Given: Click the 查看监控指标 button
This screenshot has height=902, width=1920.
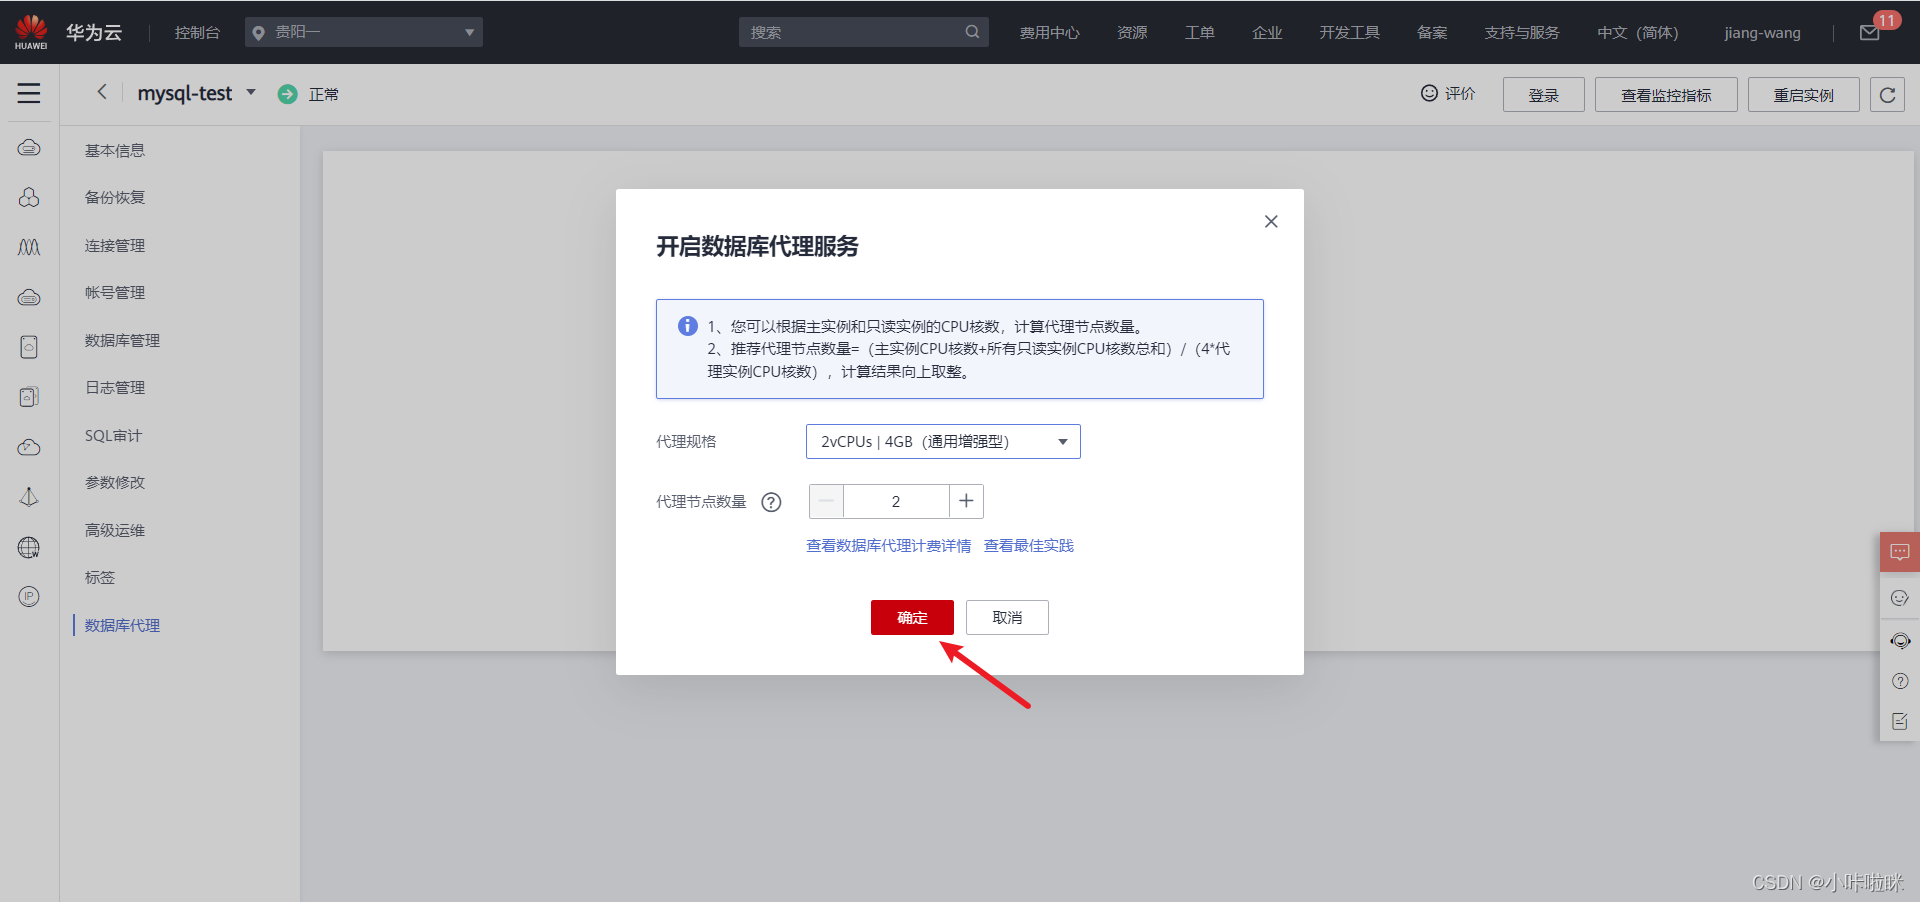Looking at the screenshot, I should (1666, 95).
